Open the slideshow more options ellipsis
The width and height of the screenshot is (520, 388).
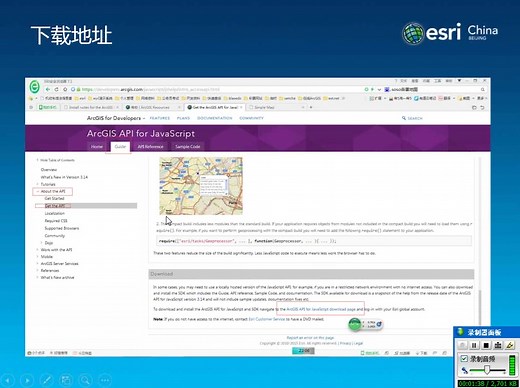tap(105, 380)
